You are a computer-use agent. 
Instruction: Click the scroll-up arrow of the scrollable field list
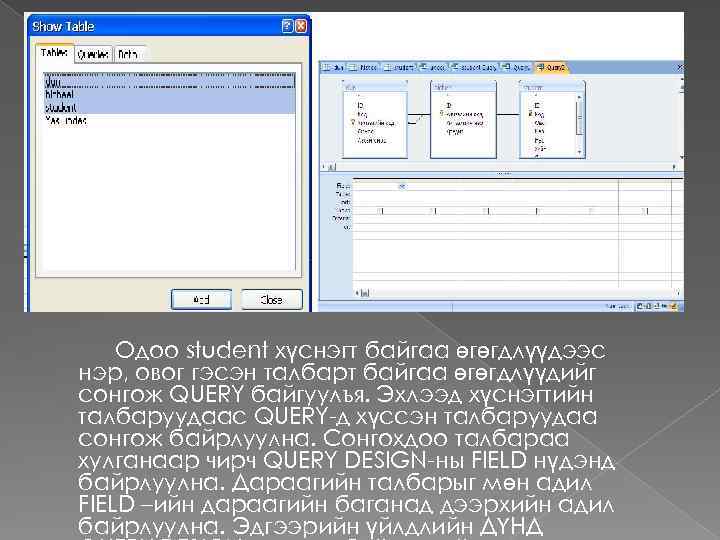click(579, 97)
